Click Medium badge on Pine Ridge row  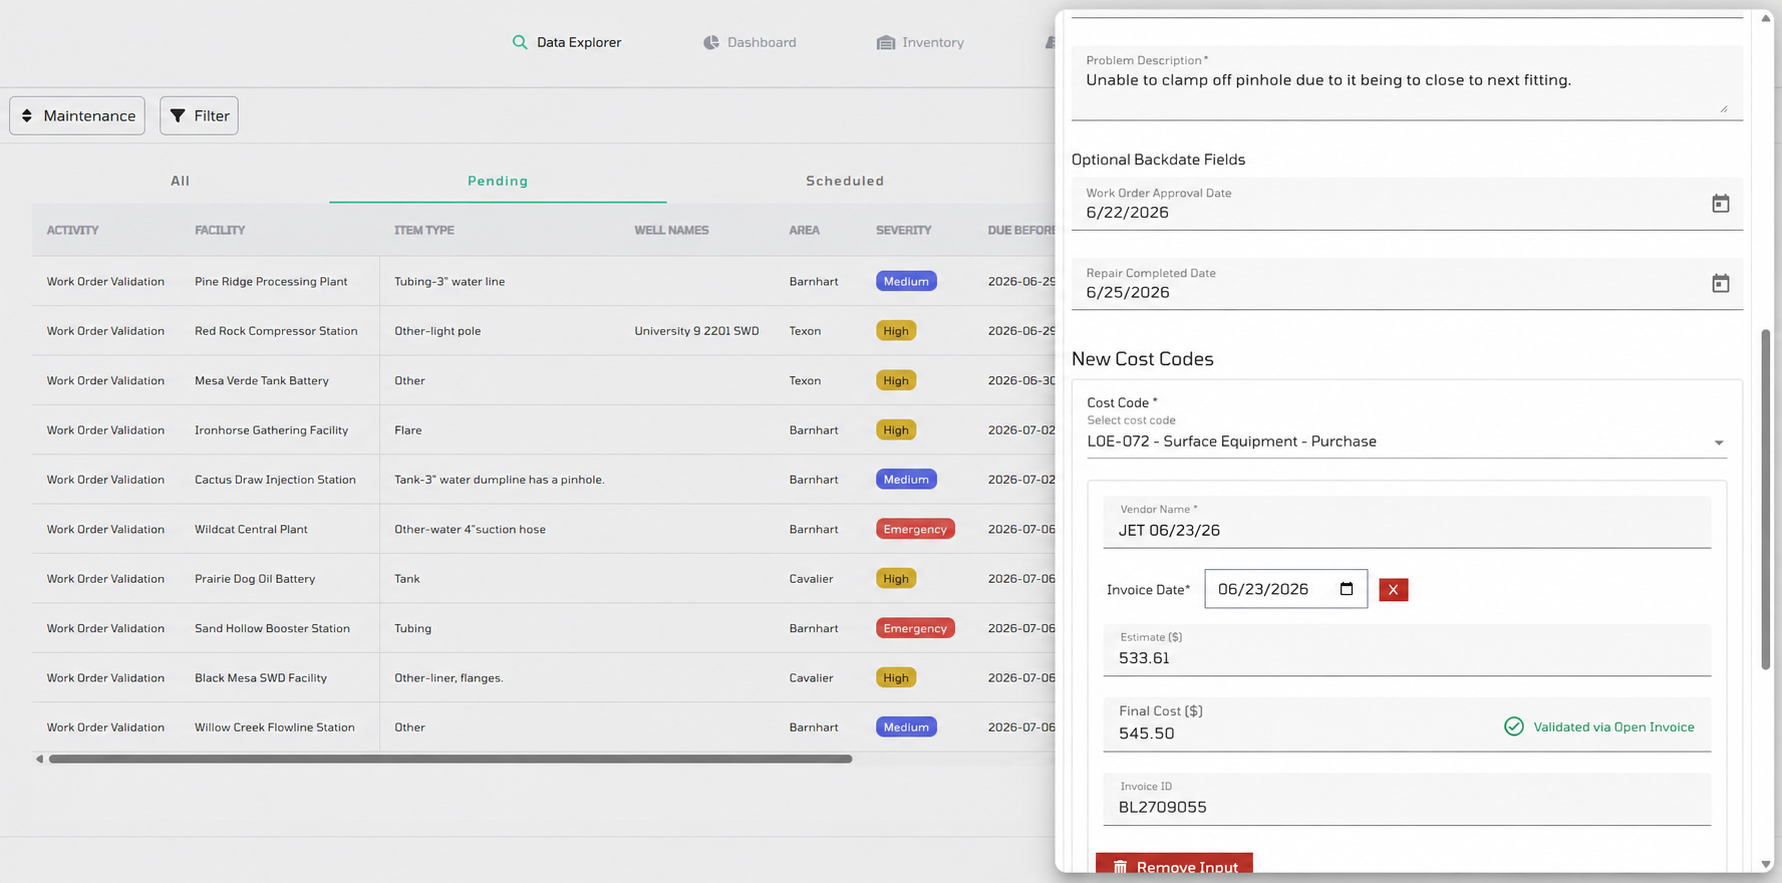[906, 281]
